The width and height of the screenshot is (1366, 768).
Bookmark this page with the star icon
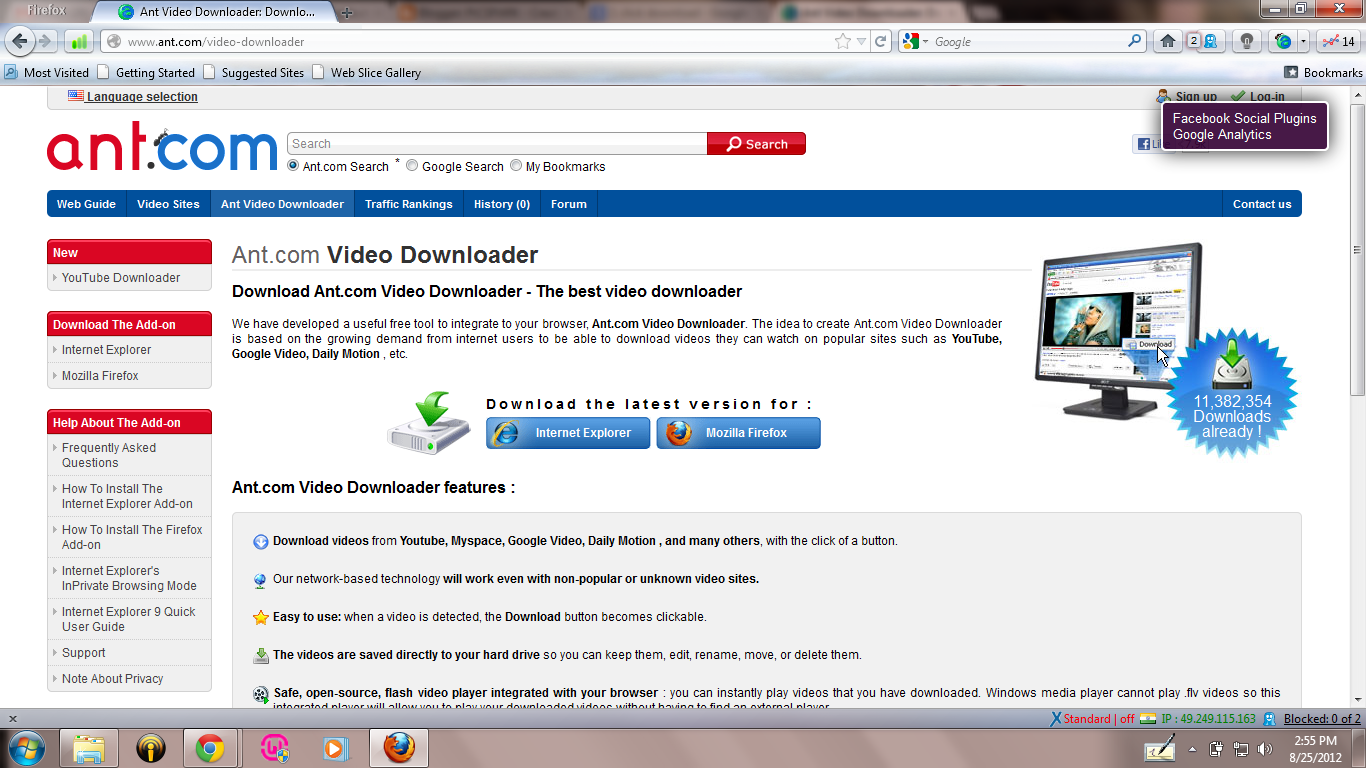pyautogui.click(x=843, y=42)
